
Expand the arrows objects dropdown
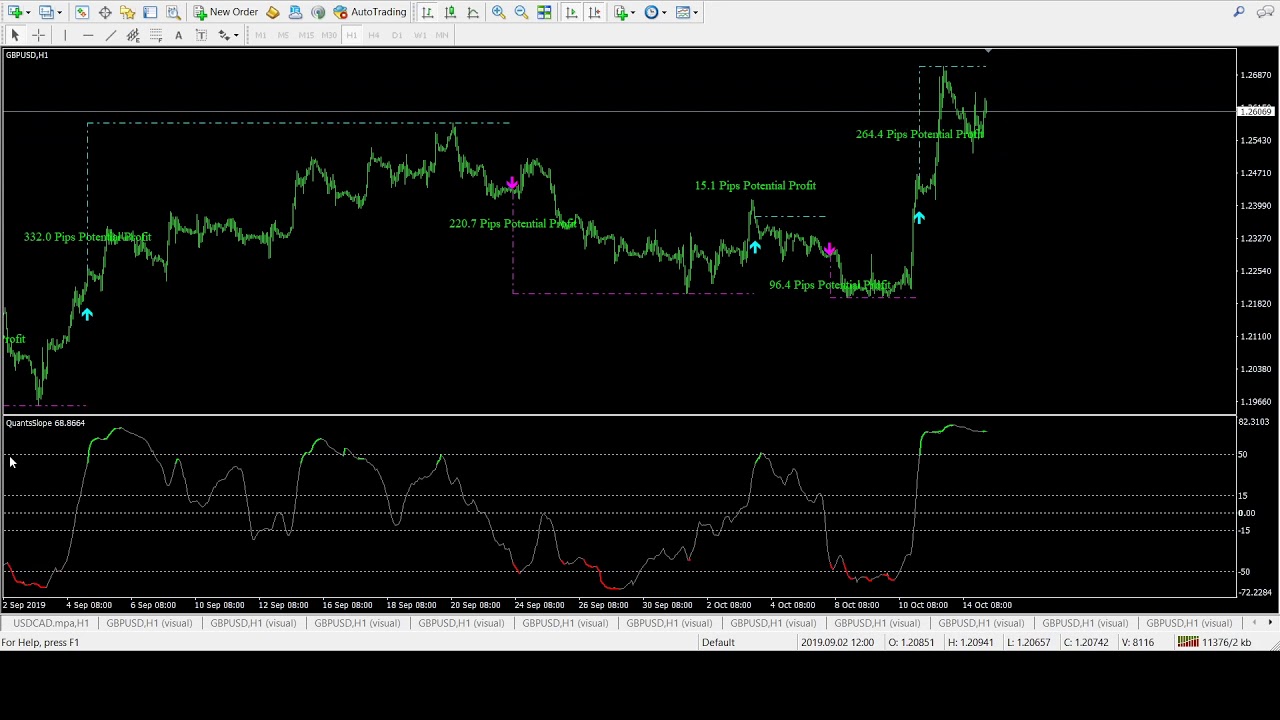[235, 35]
